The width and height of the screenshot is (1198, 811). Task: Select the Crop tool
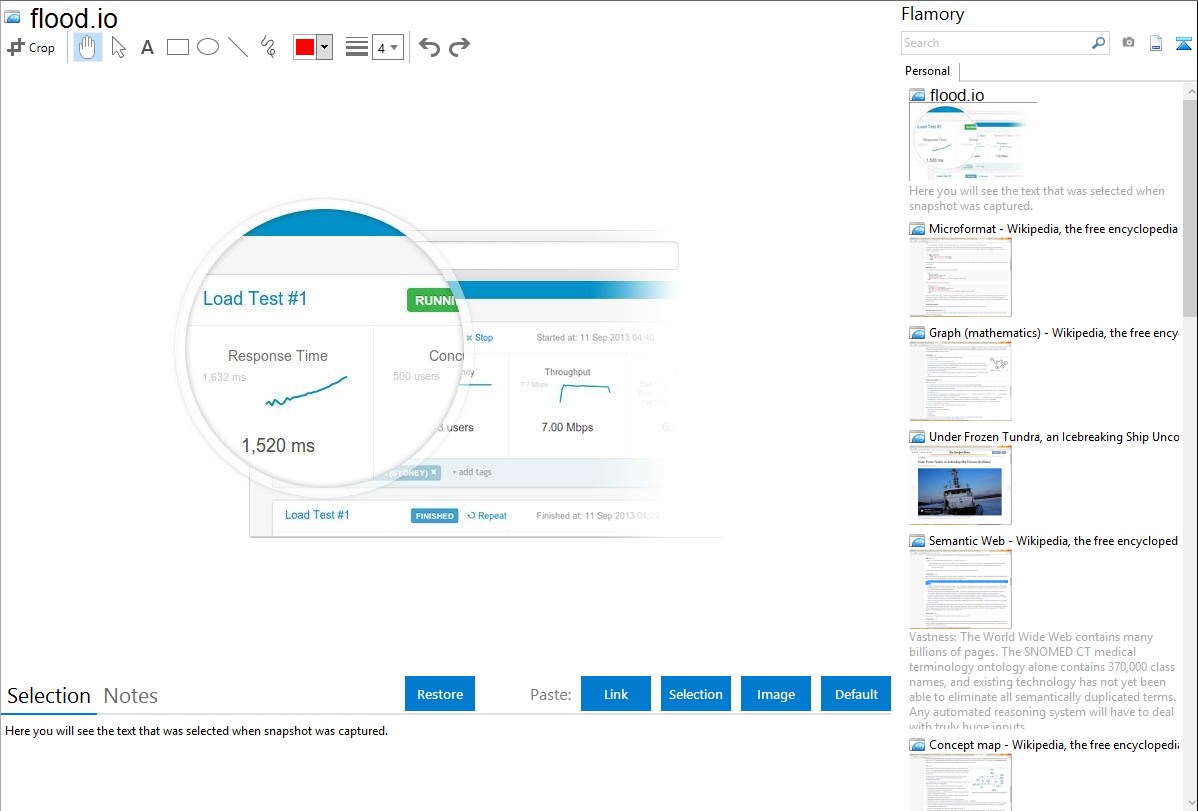(x=31, y=47)
